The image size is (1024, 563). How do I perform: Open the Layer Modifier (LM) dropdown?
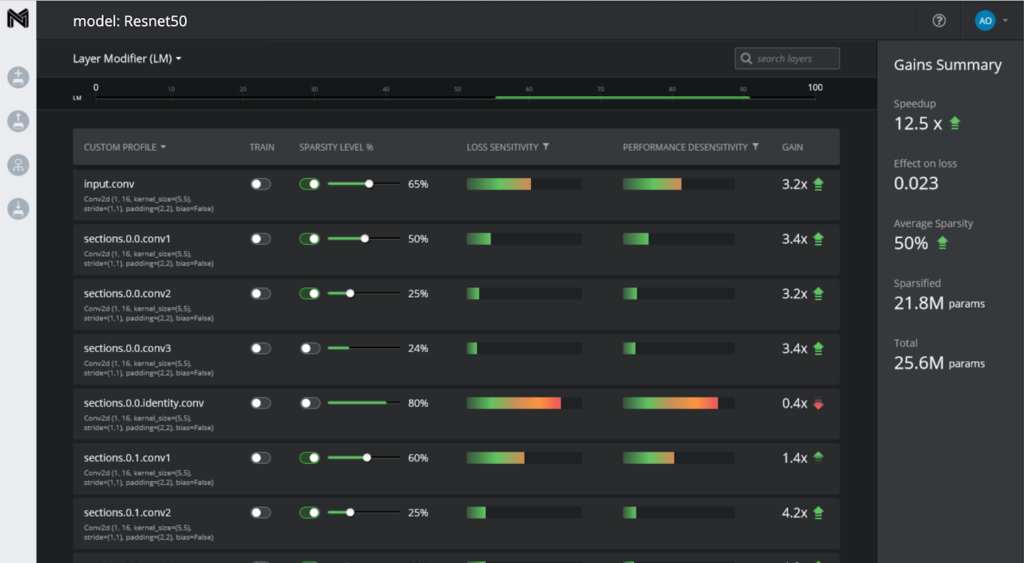click(x=127, y=58)
